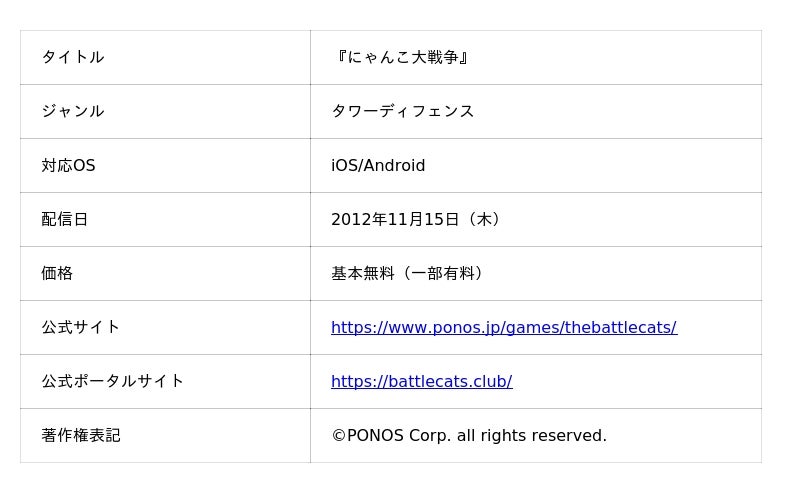
Task: Open the ponos.jp thebattlecats official site link
Action: 504,328
